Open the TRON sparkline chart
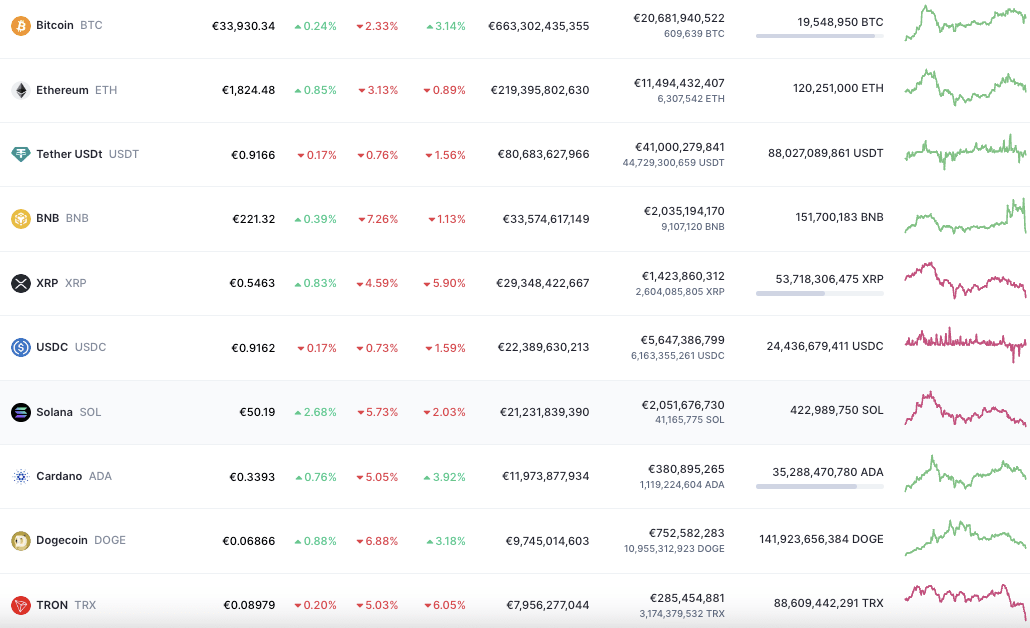This screenshot has height=628, width=1030. [x=965, y=602]
